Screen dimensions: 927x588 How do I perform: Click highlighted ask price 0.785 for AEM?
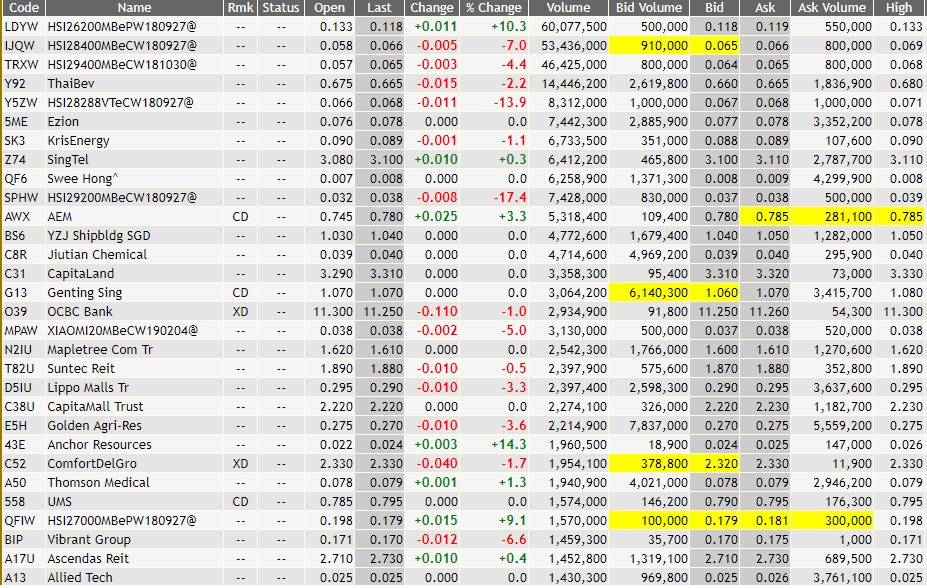[x=772, y=216]
